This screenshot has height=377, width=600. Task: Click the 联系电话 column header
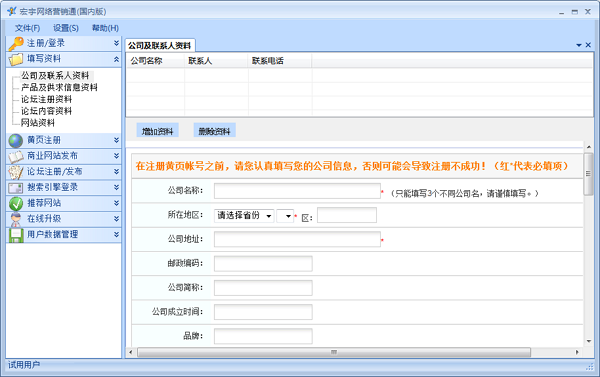point(280,61)
